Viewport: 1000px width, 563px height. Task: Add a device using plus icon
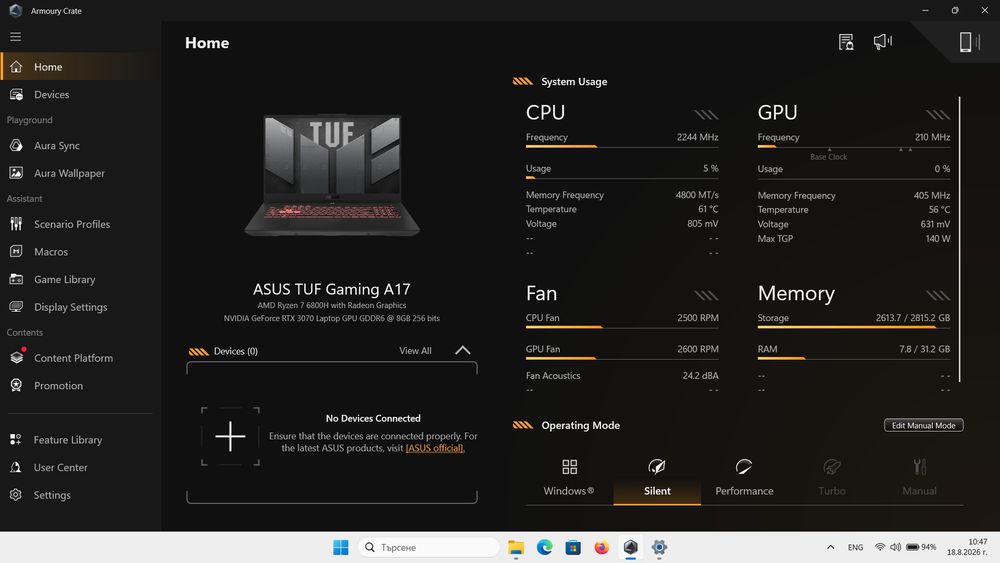pyautogui.click(x=230, y=437)
